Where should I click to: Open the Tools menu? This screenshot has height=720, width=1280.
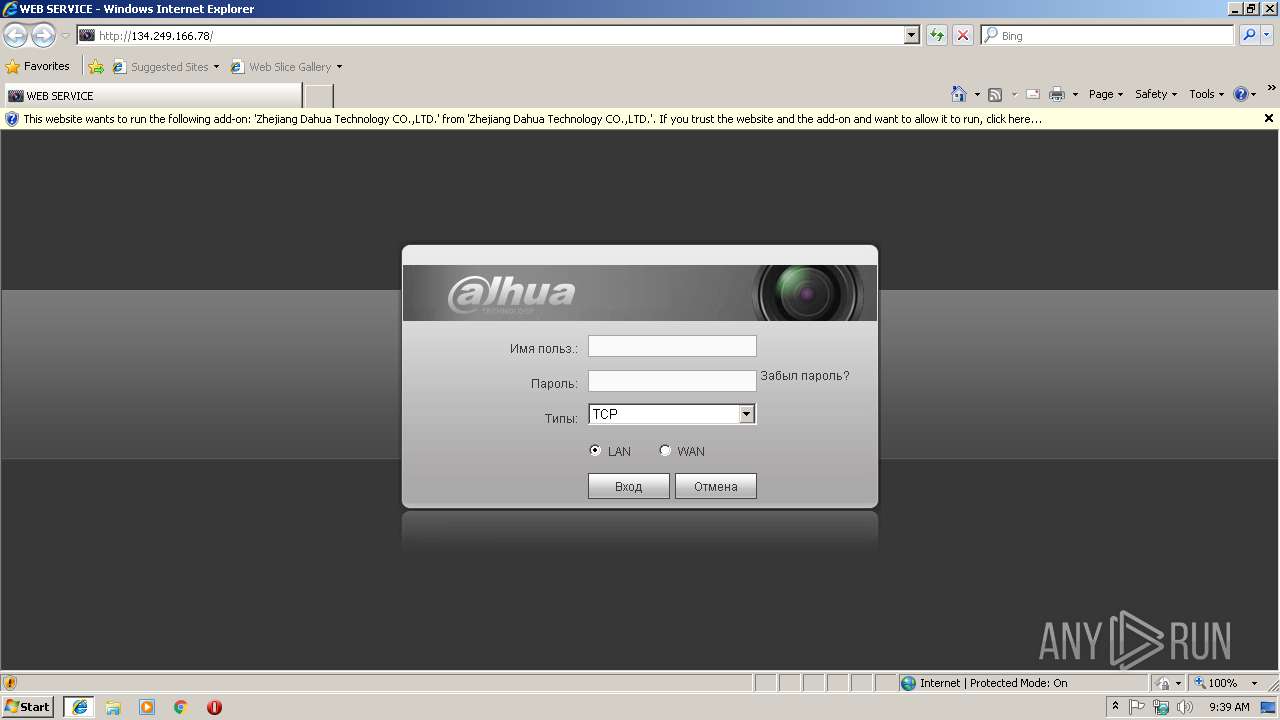pyautogui.click(x=1207, y=94)
